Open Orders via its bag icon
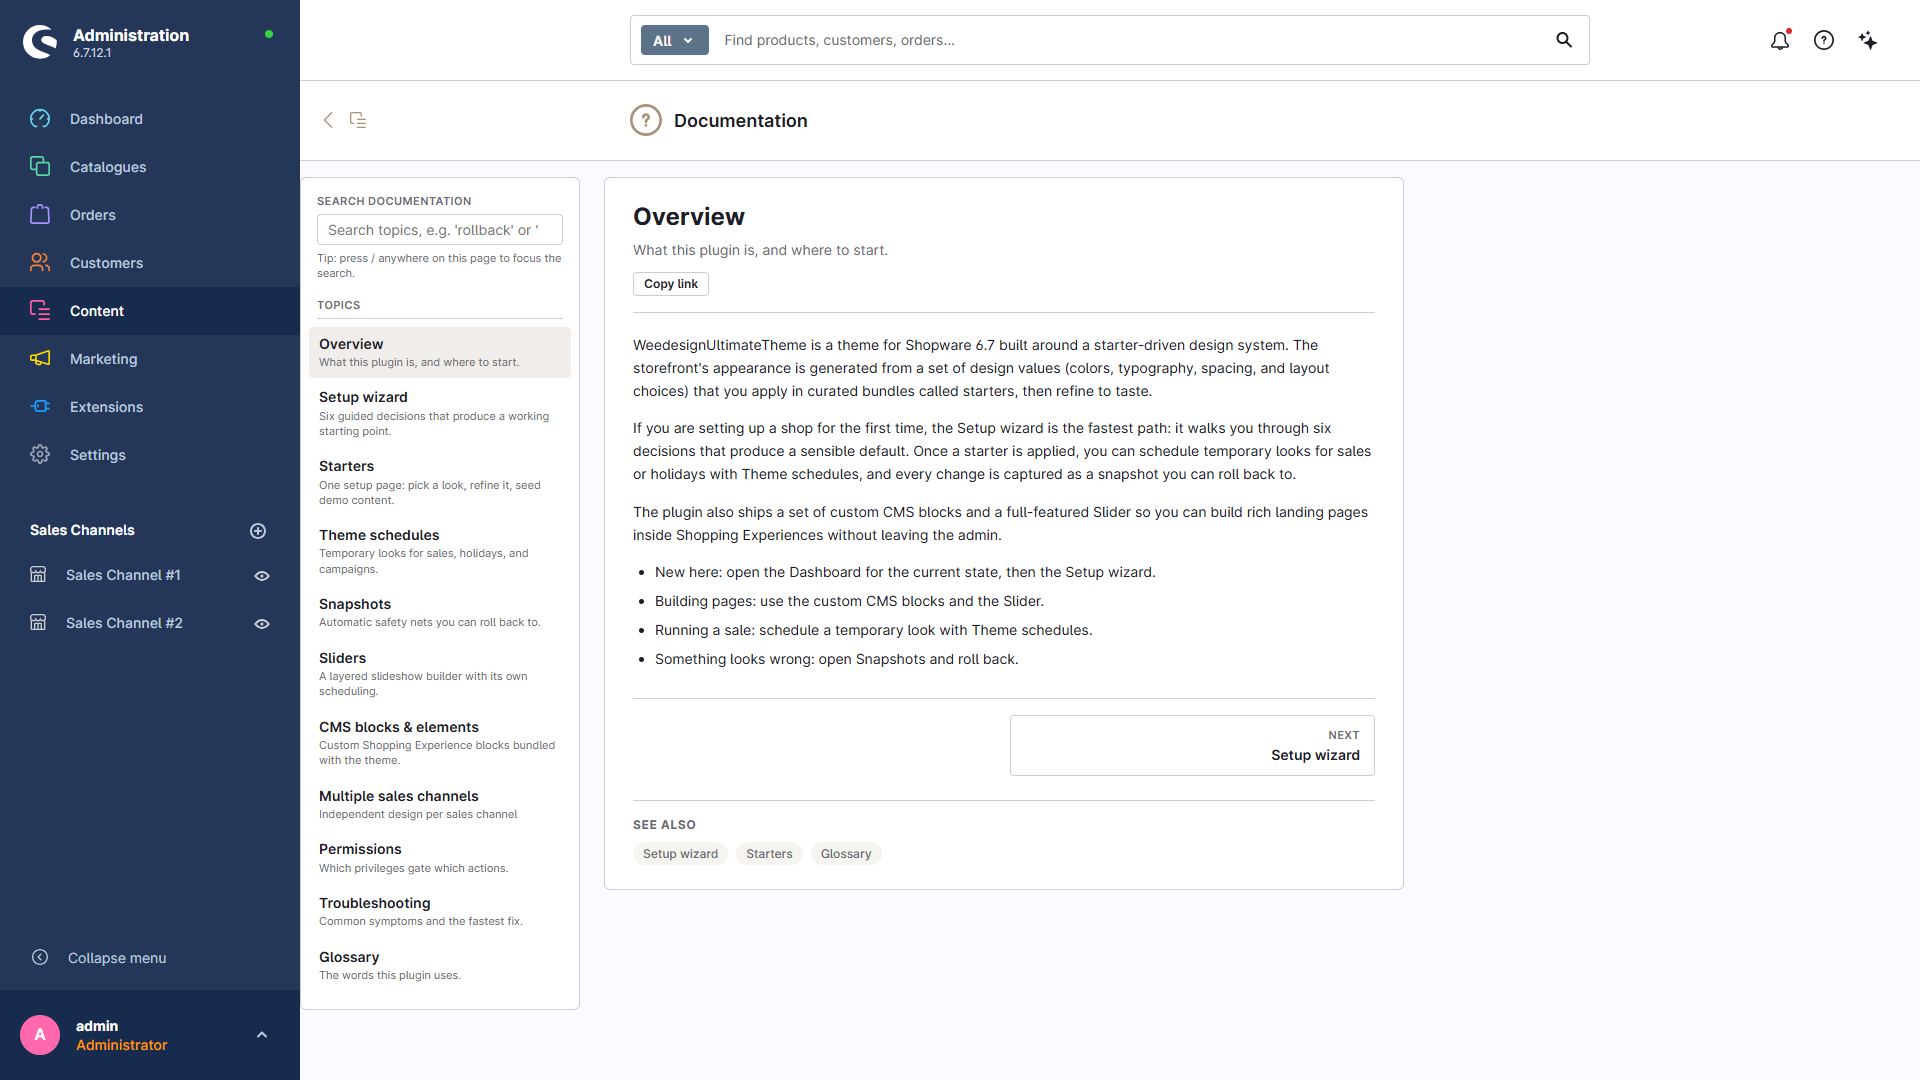The image size is (1920, 1080). 40,215
